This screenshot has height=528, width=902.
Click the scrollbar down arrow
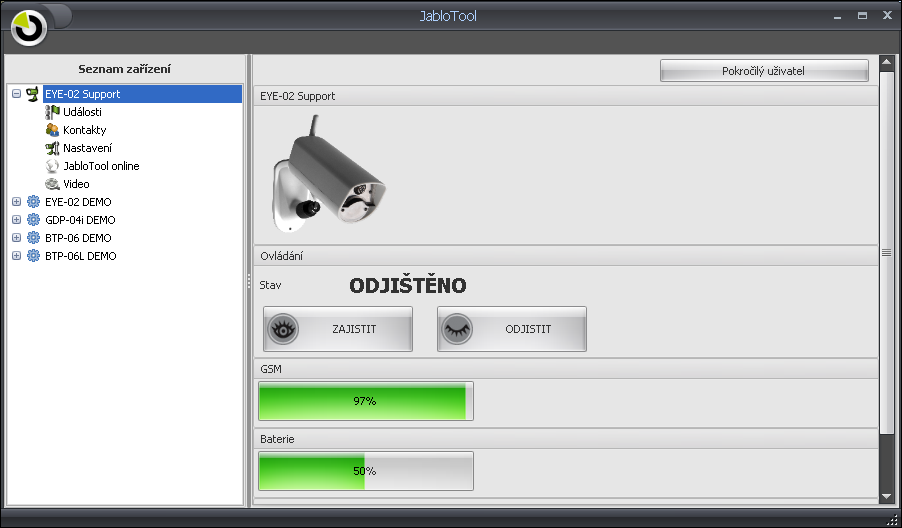tap(886, 496)
